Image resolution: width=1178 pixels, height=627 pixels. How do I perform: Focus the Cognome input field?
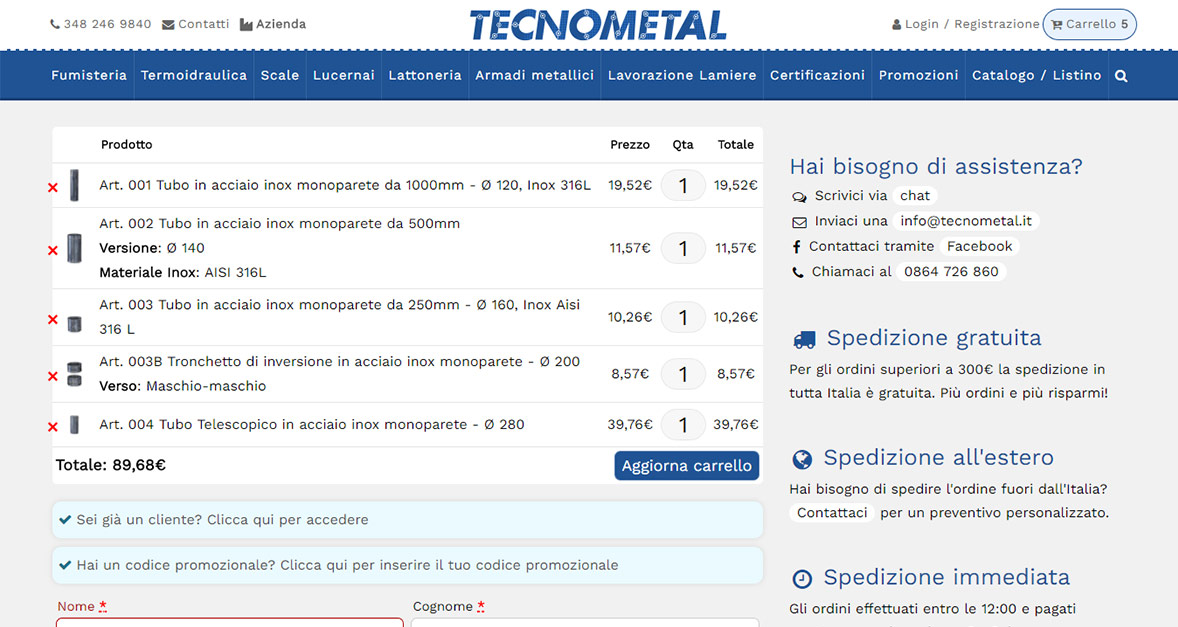tap(585, 622)
